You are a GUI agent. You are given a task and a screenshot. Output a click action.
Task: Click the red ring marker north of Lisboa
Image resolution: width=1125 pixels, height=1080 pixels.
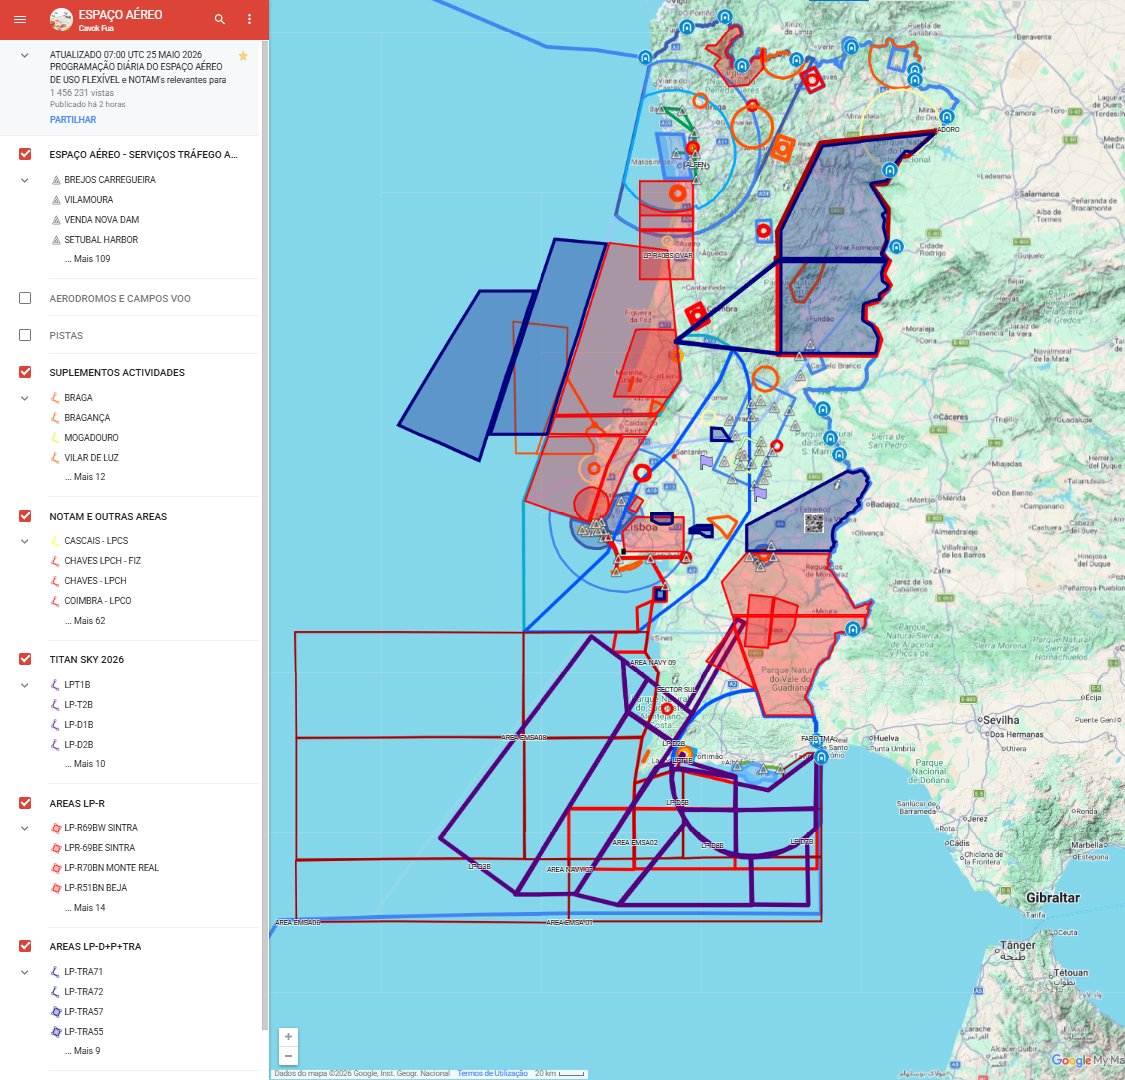(642, 473)
